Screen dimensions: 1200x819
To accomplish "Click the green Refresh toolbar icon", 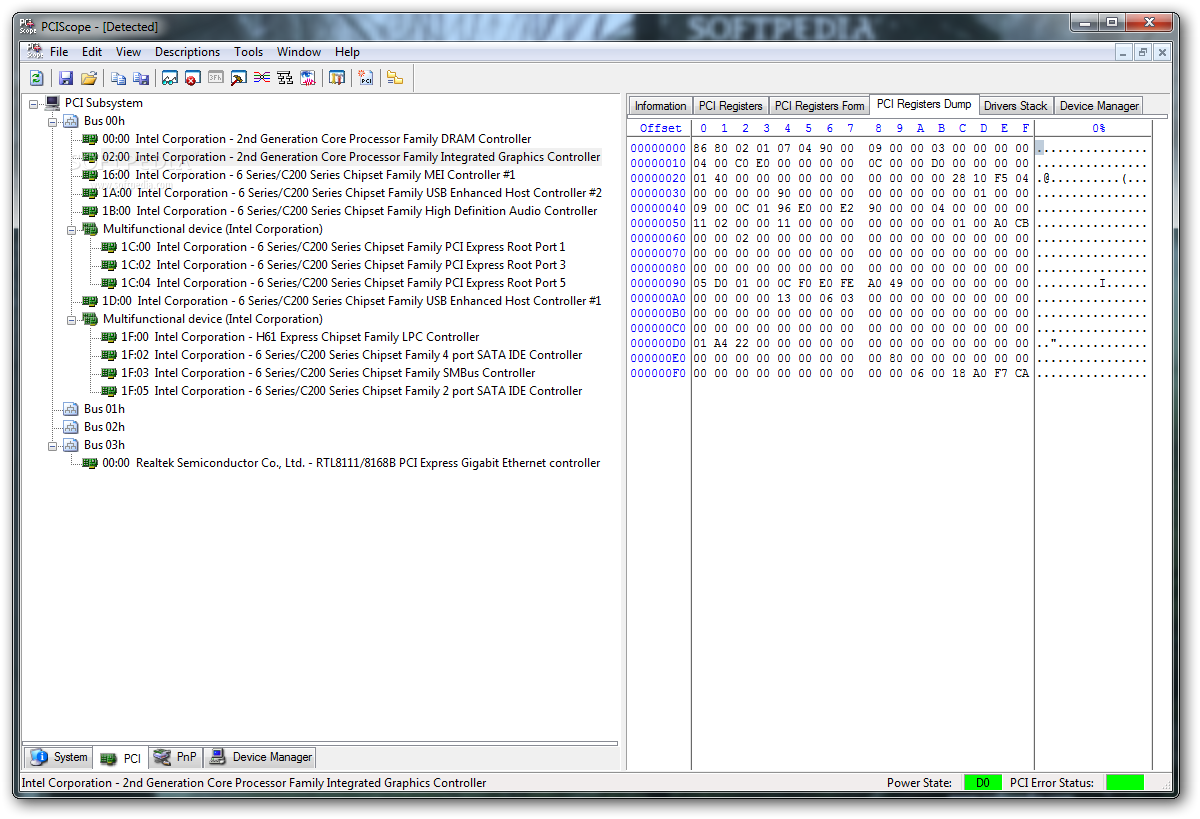I will pos(36,78).
